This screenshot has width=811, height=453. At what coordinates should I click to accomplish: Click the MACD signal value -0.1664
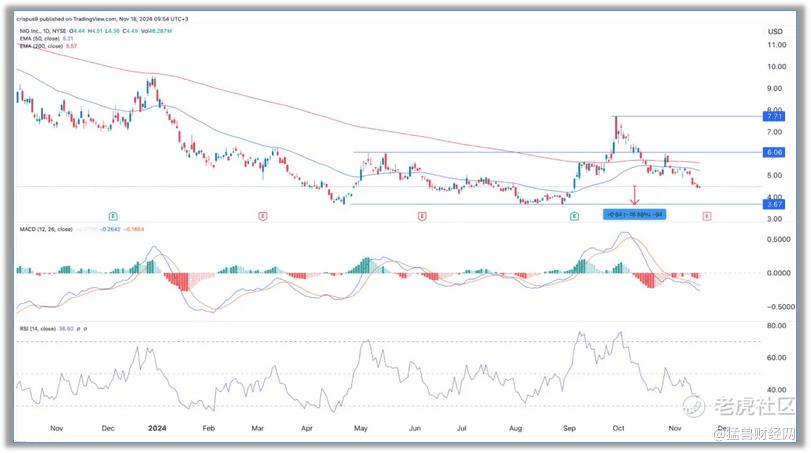point(134,229)
